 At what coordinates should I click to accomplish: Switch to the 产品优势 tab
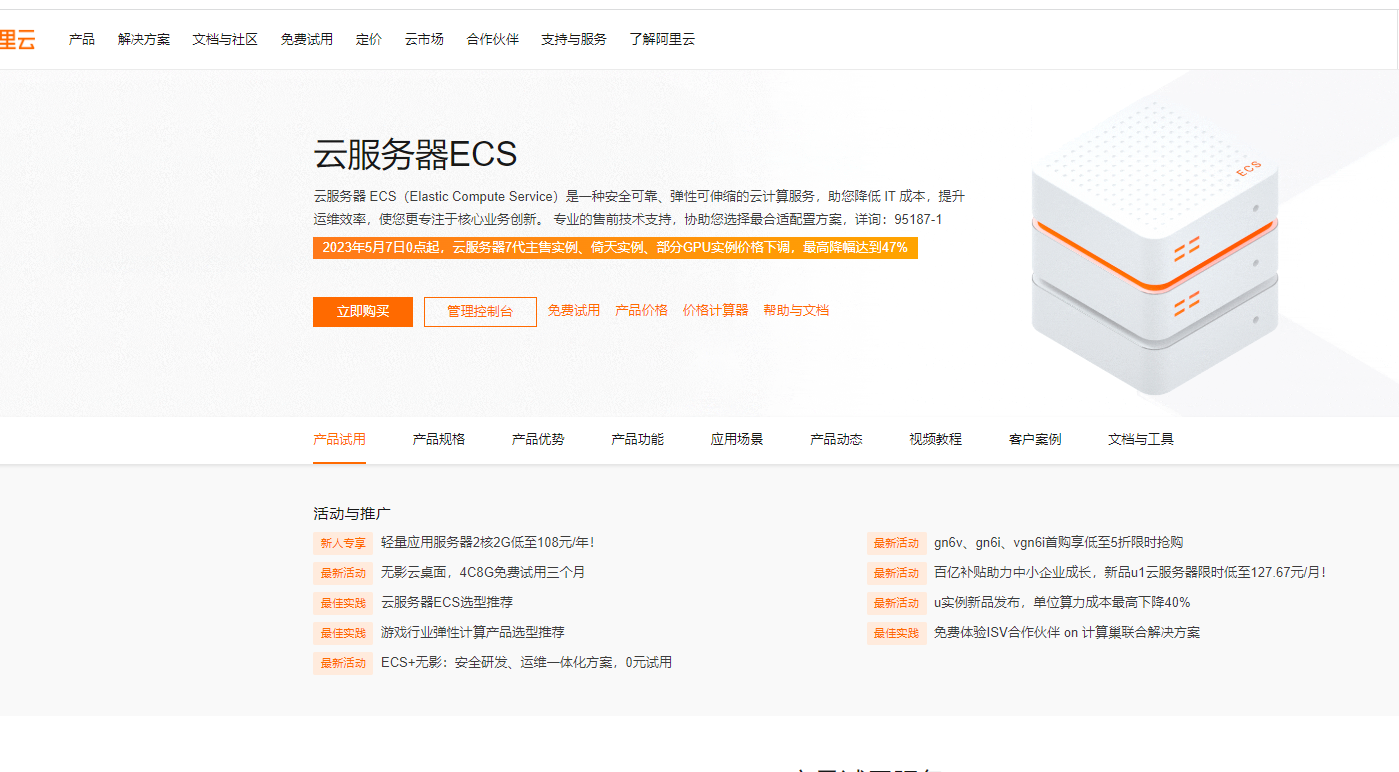pyautogui.click(x=538, y=439)
